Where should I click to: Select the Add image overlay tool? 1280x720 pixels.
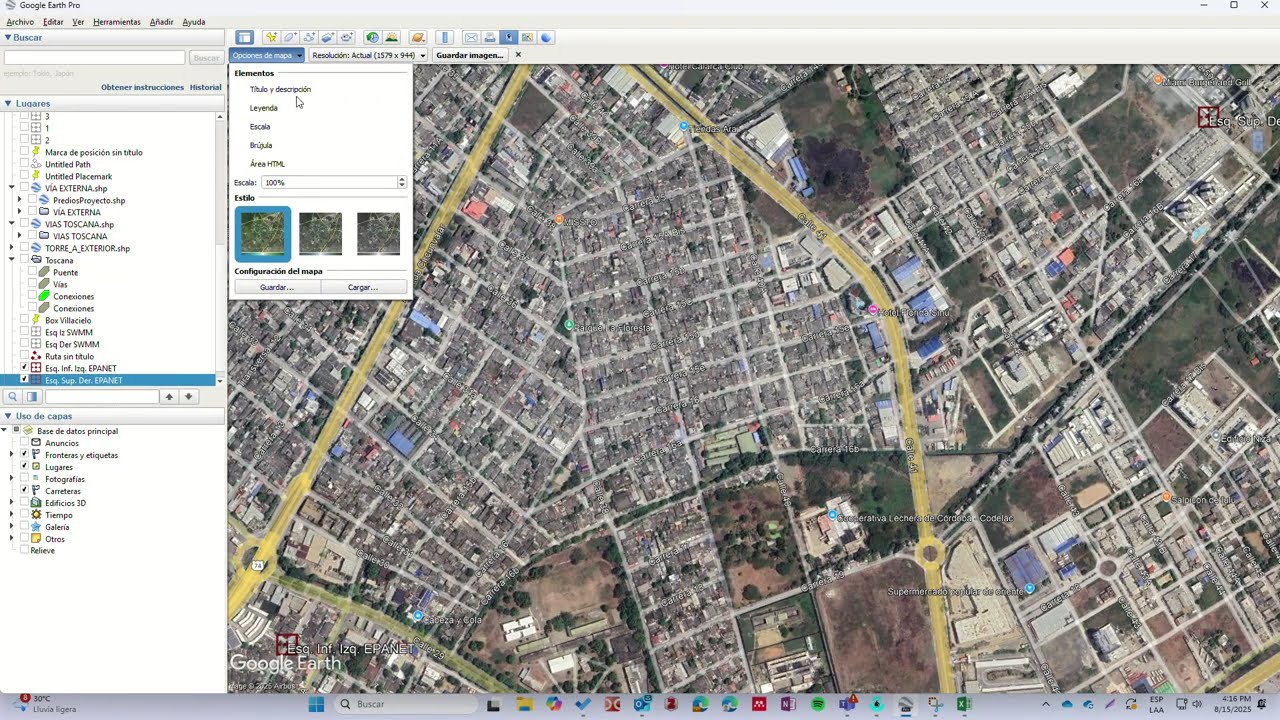click(x=327, y=38)
